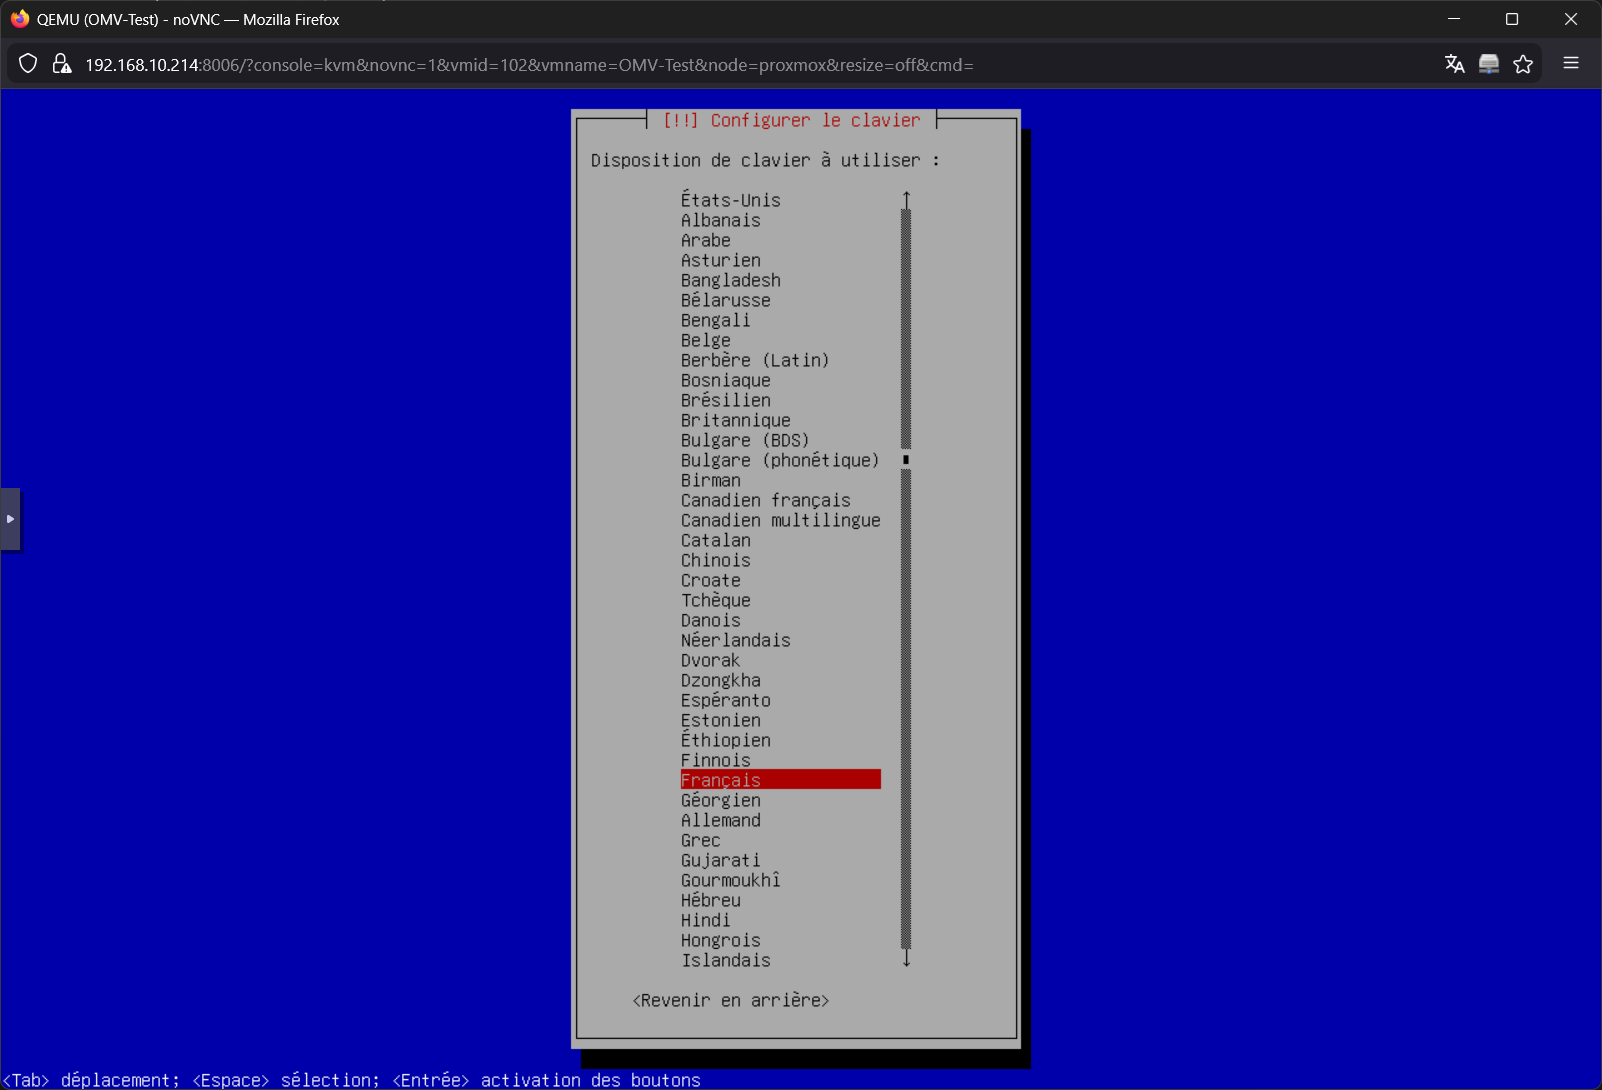
Task: Select Bosniaque keyboard layout
Action: [726, 380]
